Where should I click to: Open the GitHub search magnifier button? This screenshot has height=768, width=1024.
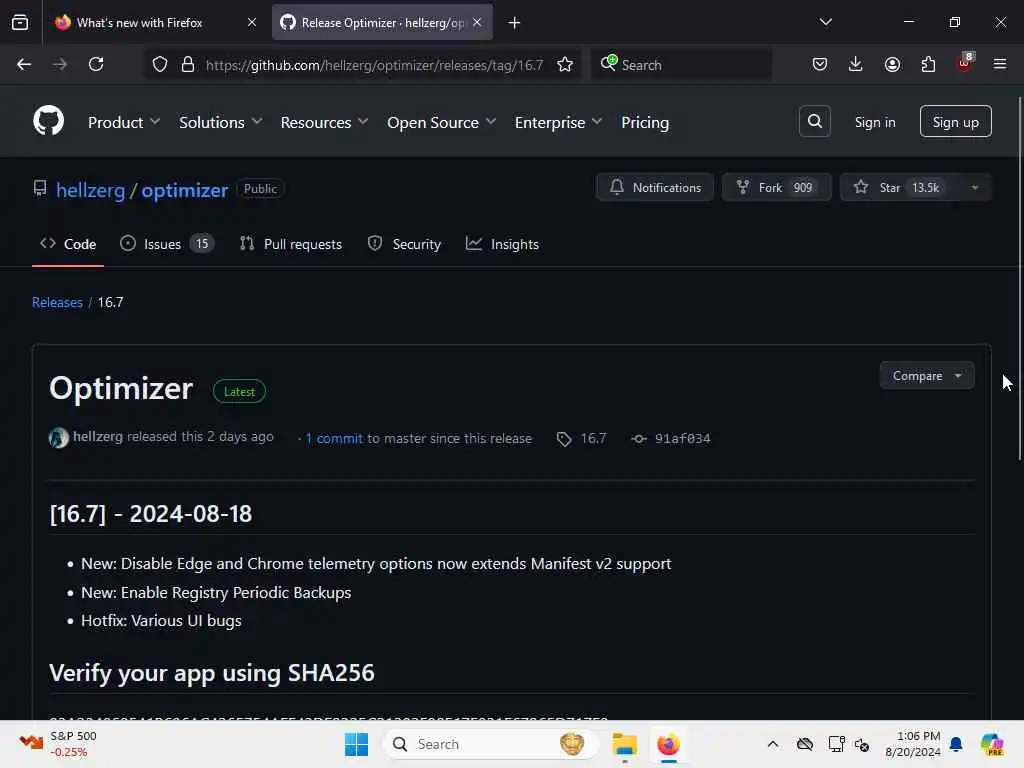pyautogui.click(x=814, y=121)
